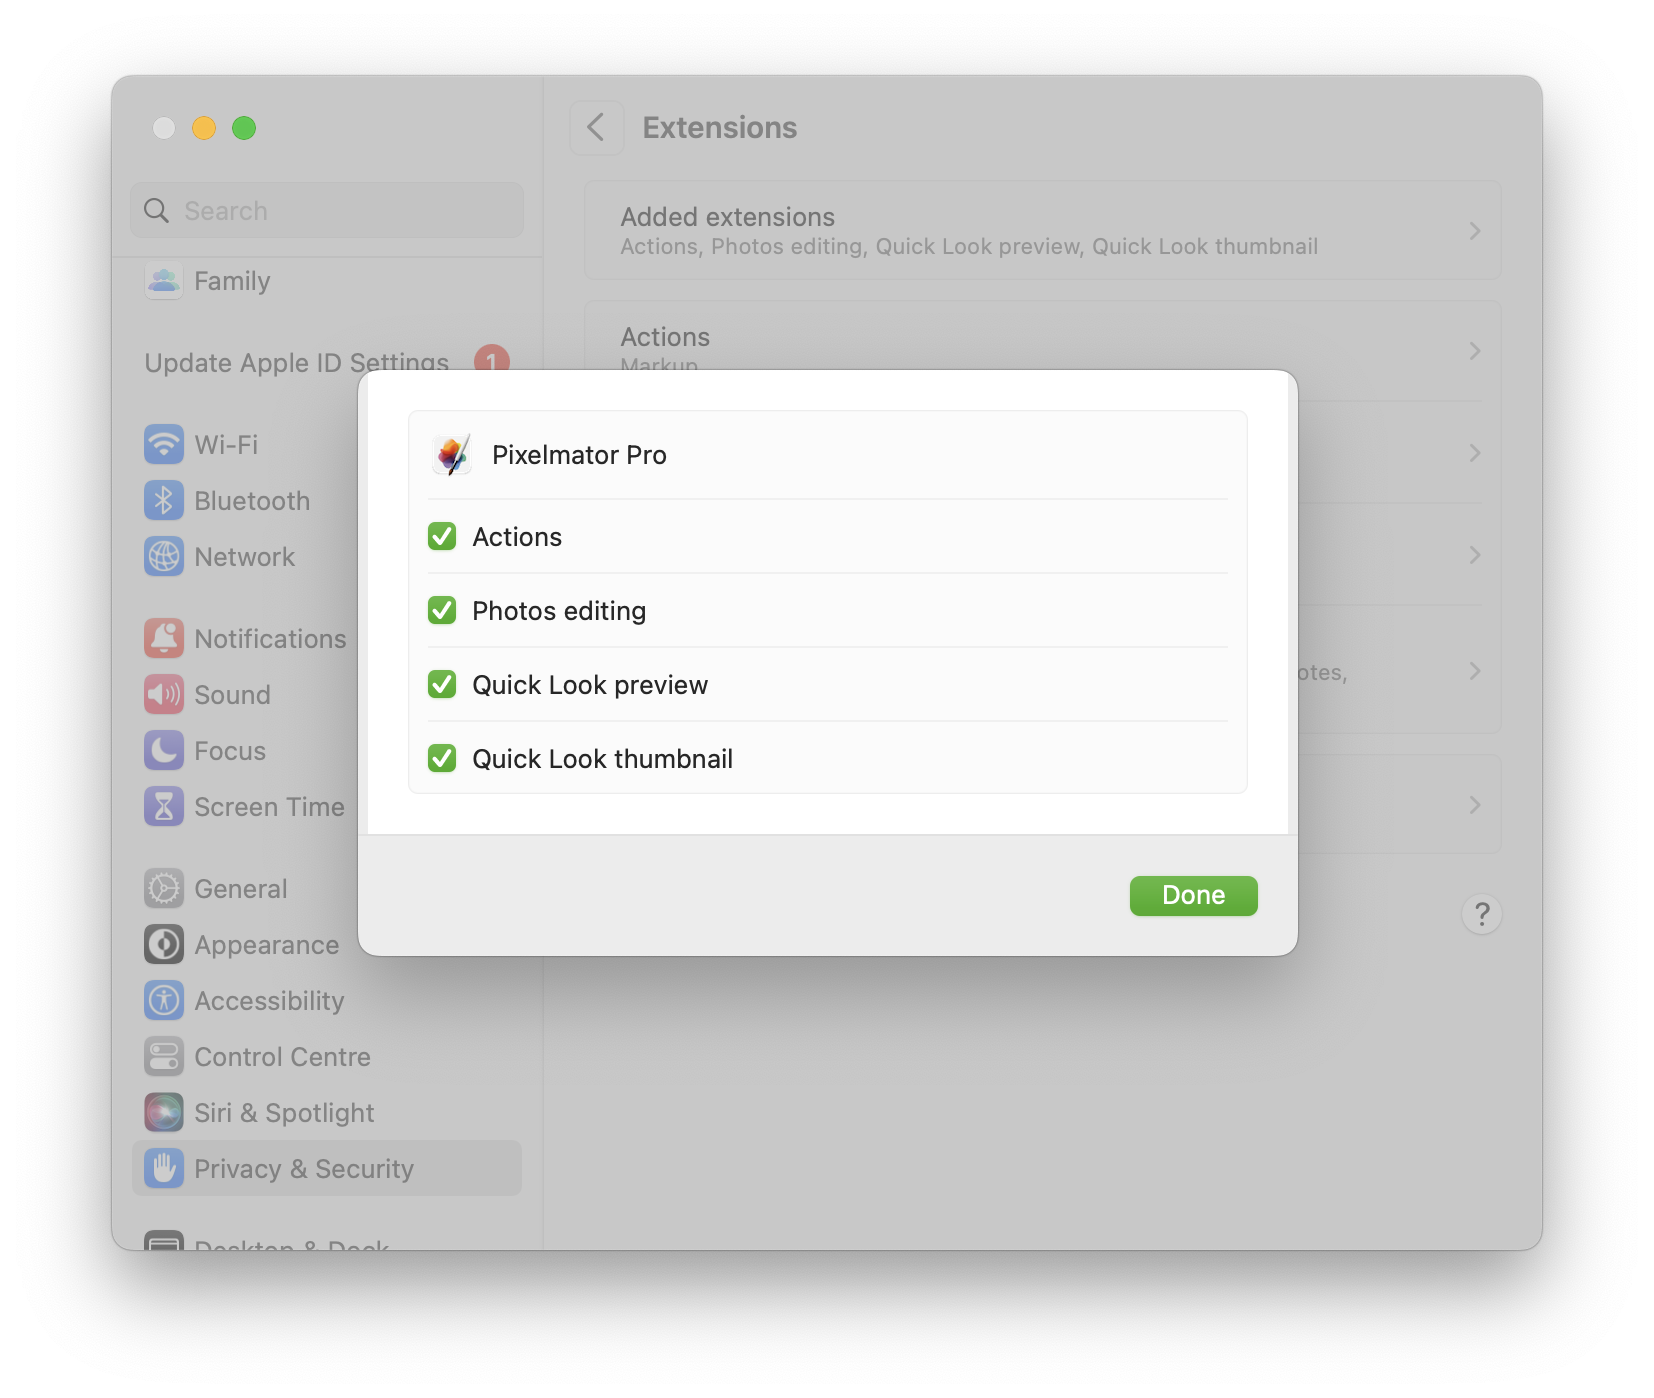Open Update Apple ID Settings
This screenshot has width=1654, height=1398.
pyautogui.click(x=297, y=363)
